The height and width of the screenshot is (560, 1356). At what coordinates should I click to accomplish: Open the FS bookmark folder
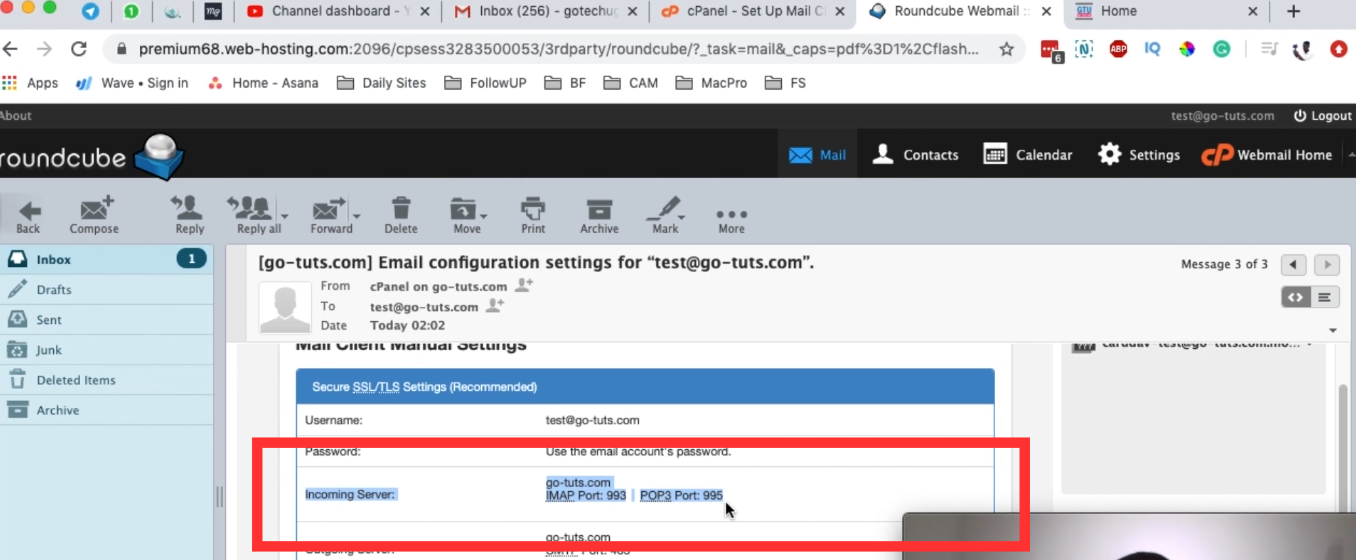click(x=785, y=83)
